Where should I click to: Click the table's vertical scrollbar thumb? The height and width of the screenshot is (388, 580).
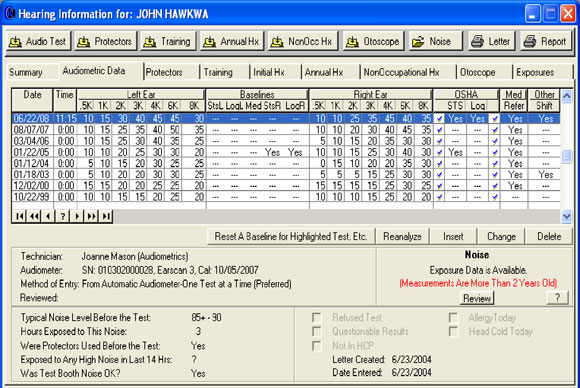(x=566, y=156)
